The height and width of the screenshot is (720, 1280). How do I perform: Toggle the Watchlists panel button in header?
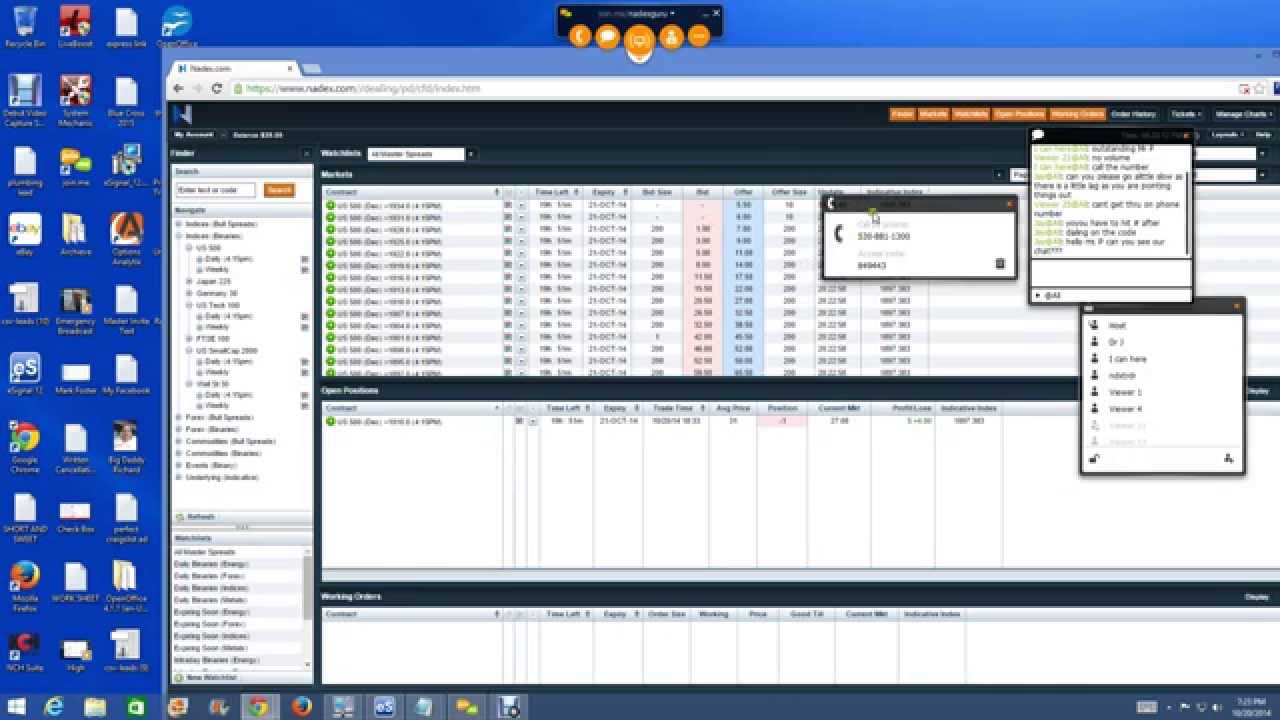(970, 114)
